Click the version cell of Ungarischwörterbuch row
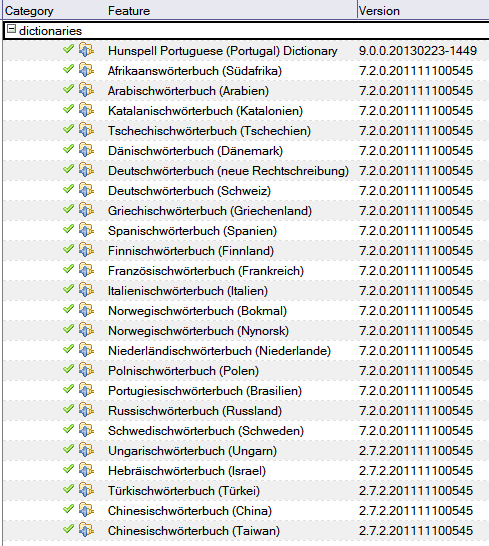The width and height of the screenshot is (489, 546). click(x=416, y=451)
